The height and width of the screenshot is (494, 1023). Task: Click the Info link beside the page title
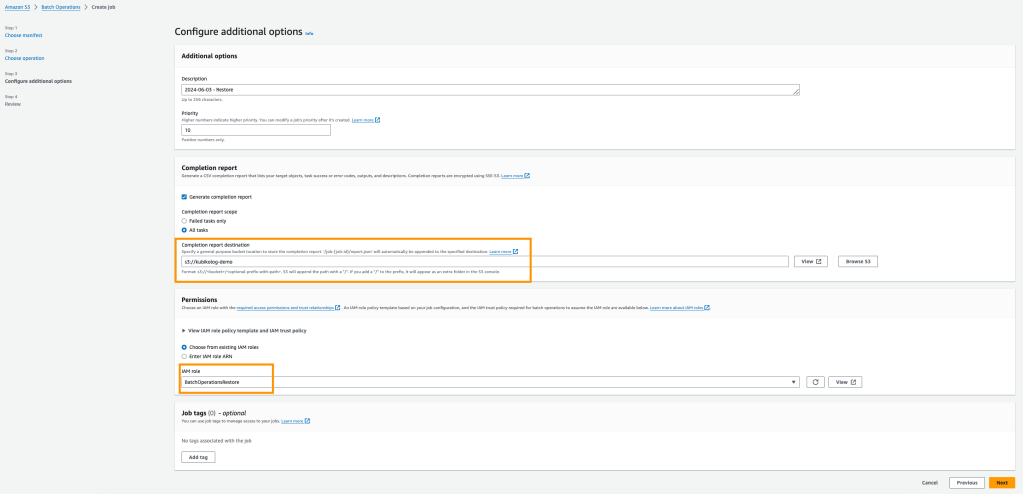click(309, 33)
